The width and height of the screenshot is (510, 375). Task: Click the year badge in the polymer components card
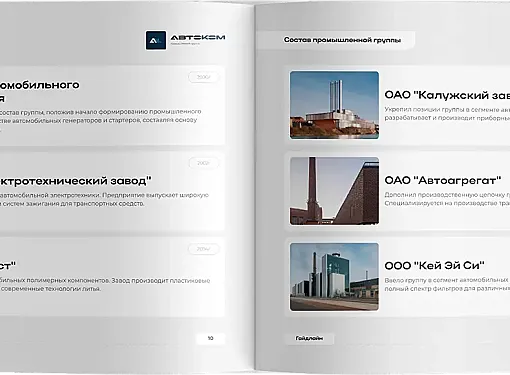(x=204, y=249)
